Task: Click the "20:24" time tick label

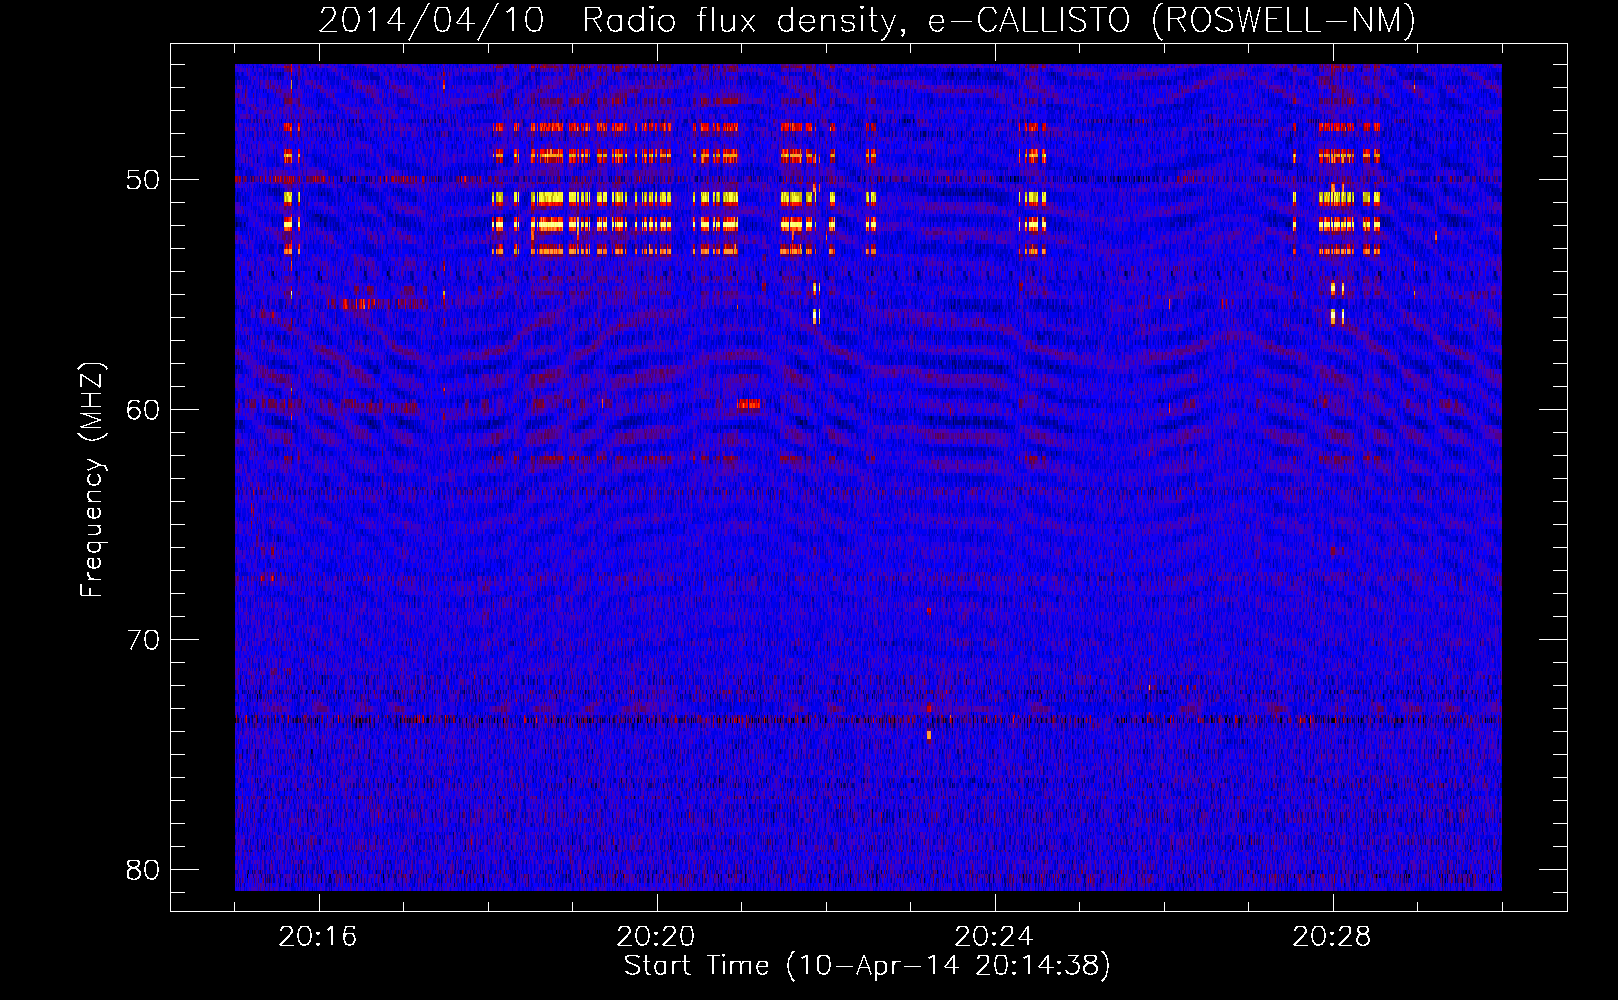Action: tap(994, 937)
